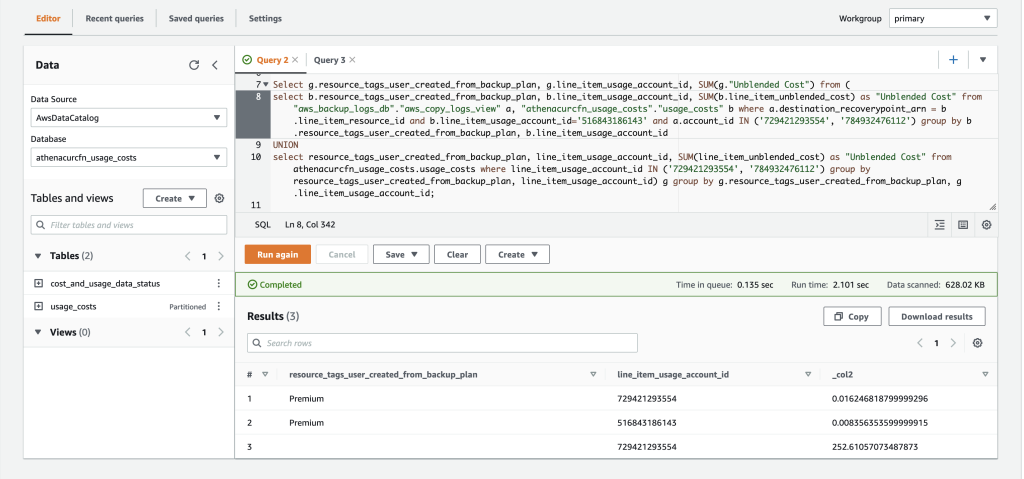Open options menu for cost_and_usage_data_status table

219,284
